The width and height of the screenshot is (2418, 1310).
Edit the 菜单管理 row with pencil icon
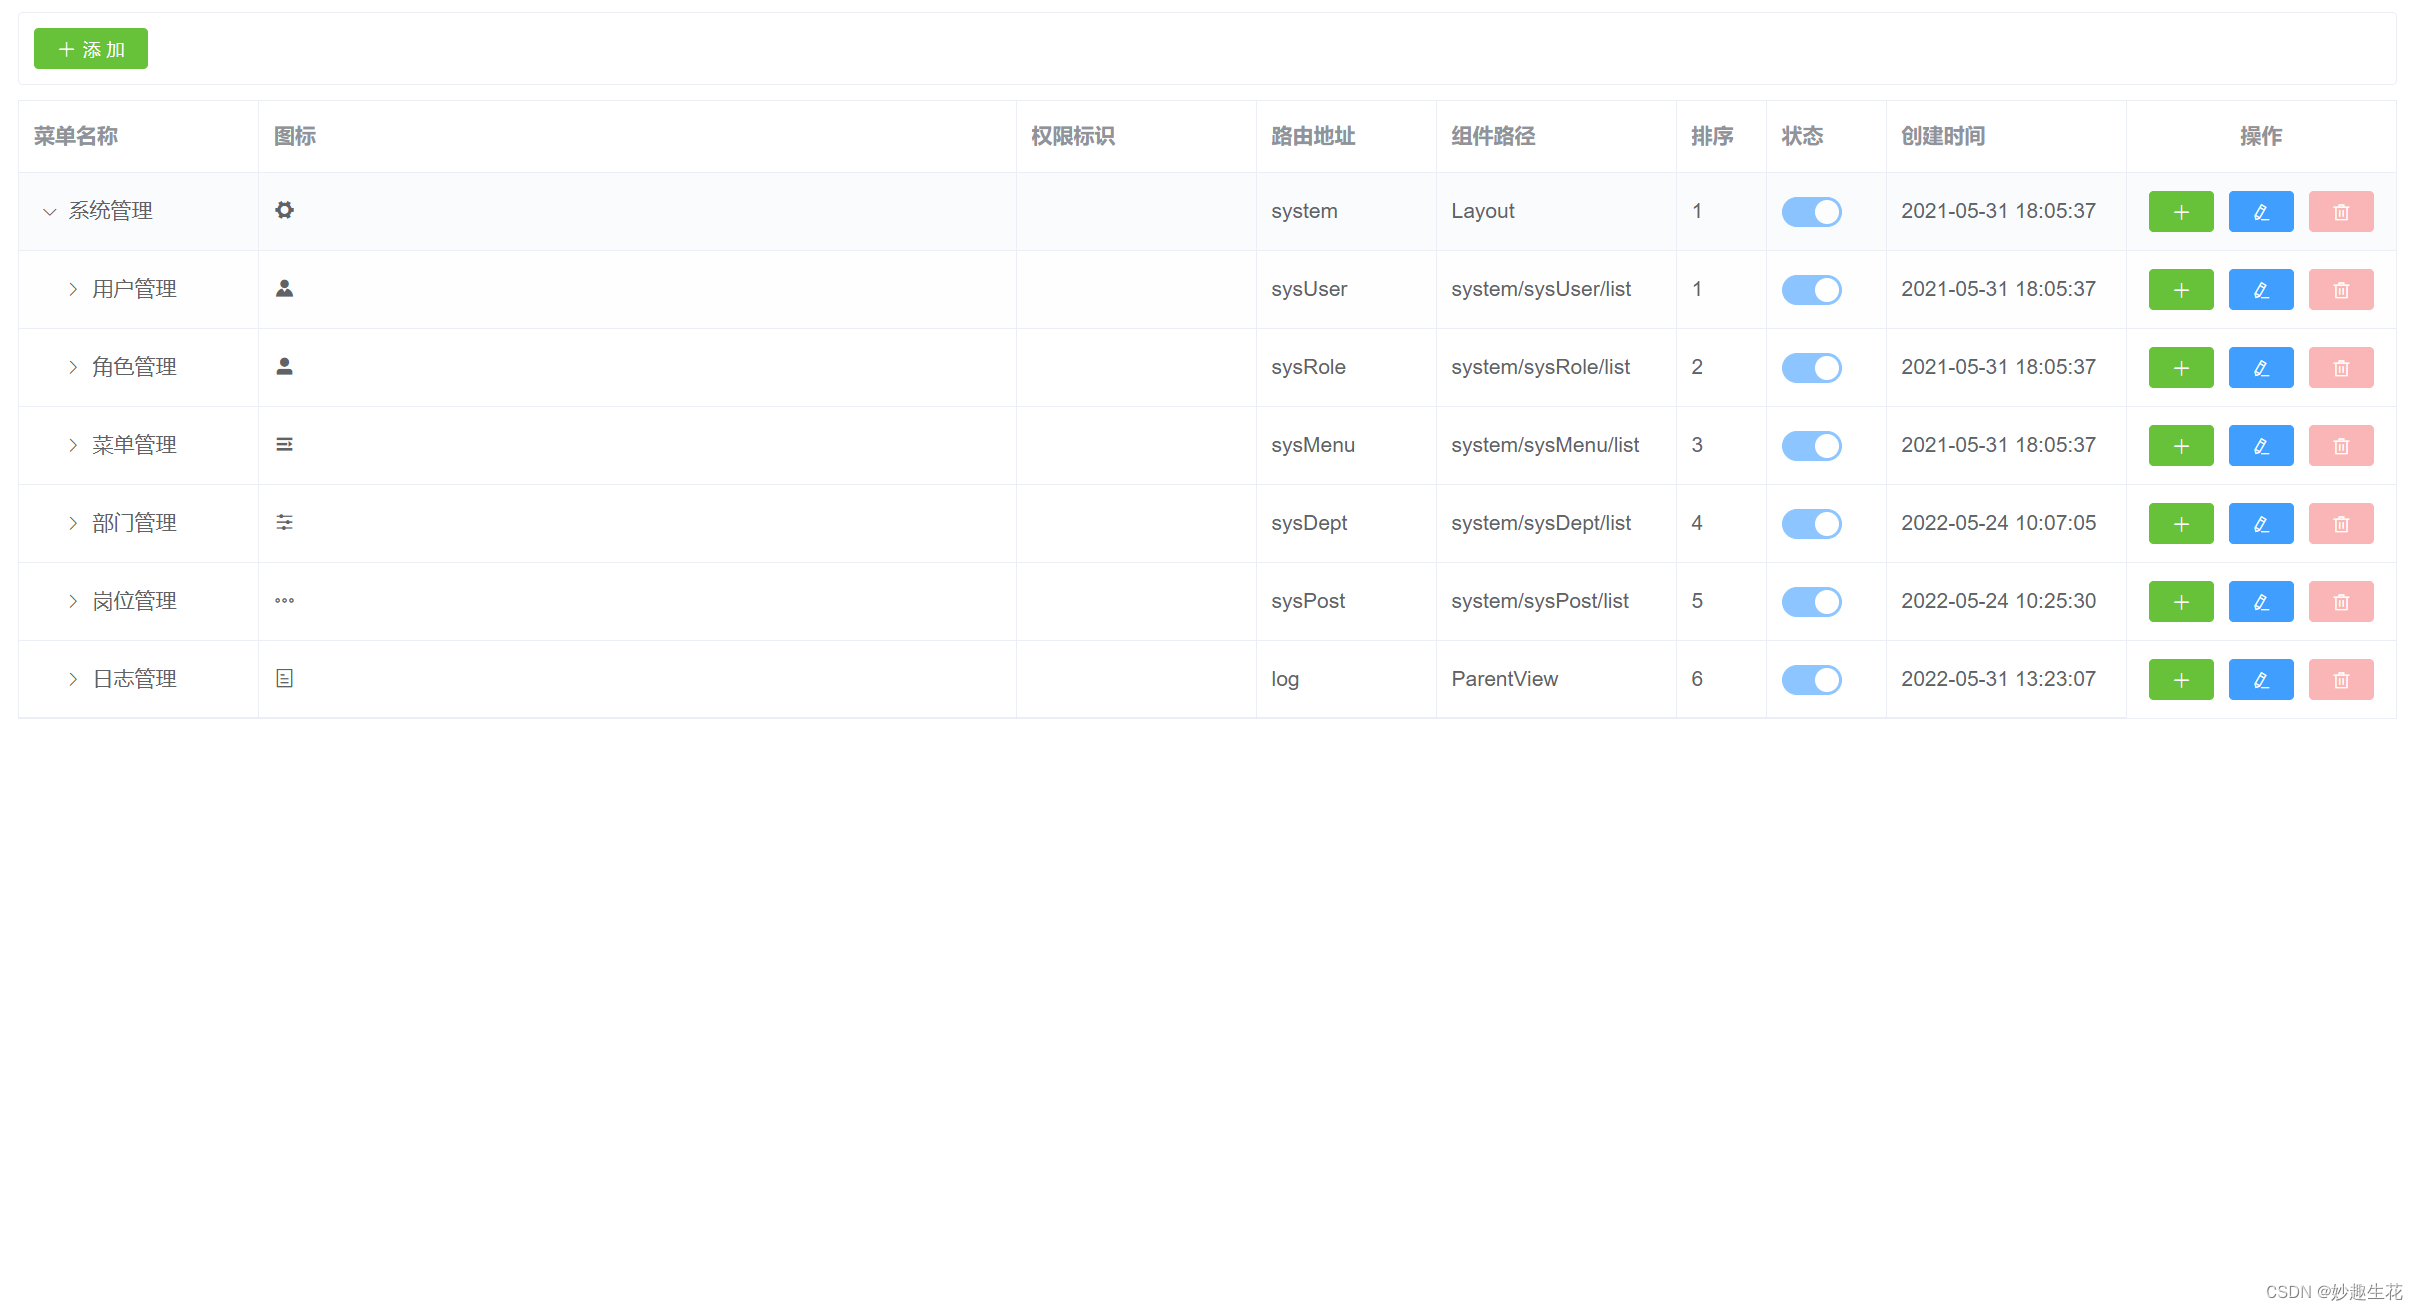2261,446
